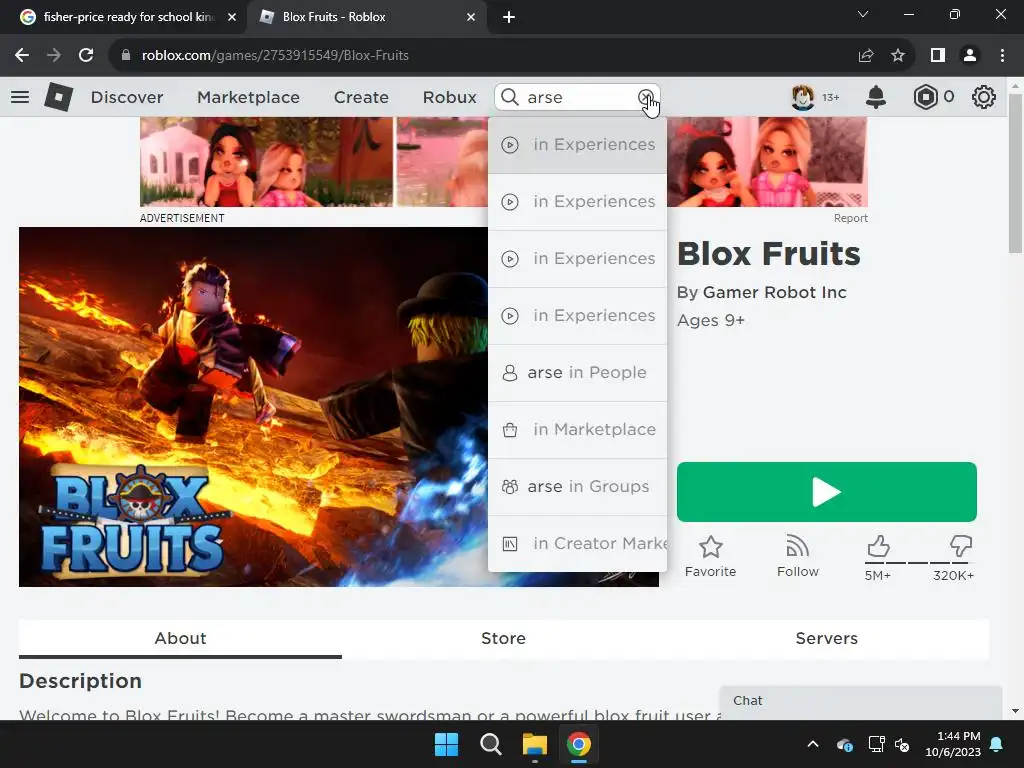Switch to fisher-price Google tab
Image resolution: width=1024 pixels, height=768 pixels.
124,17
